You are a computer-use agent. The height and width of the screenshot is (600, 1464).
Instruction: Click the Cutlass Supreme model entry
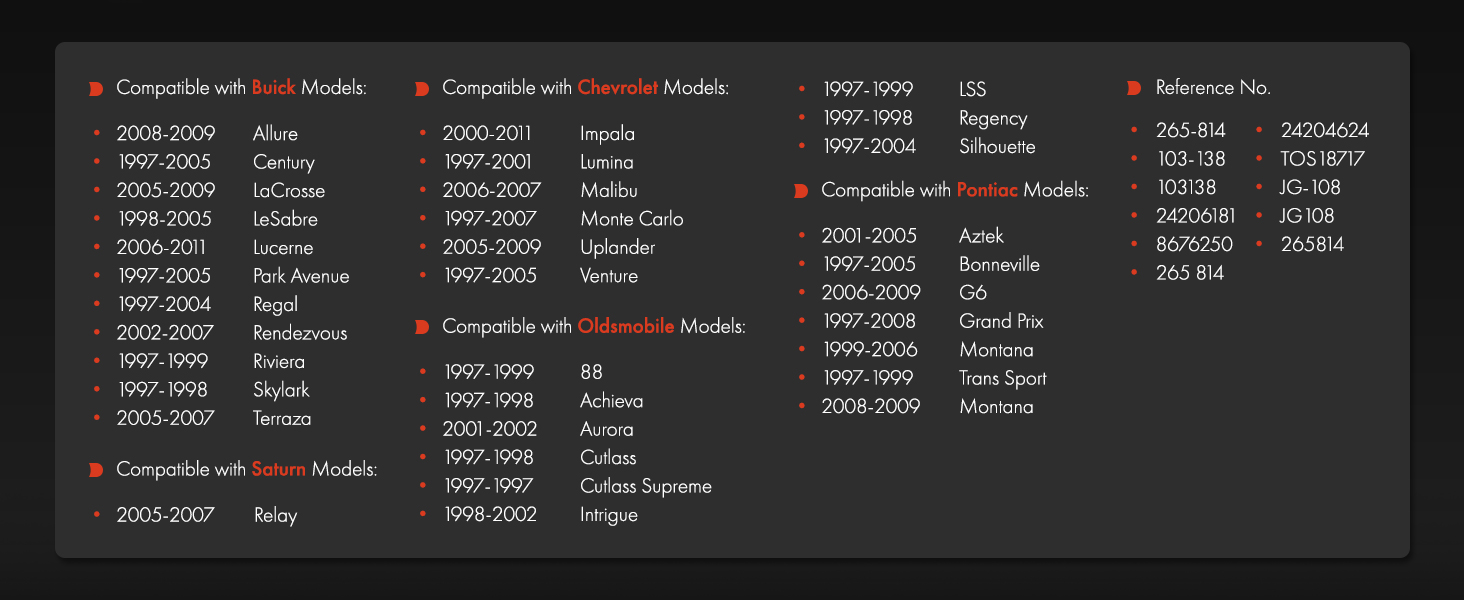click(645, 487)
